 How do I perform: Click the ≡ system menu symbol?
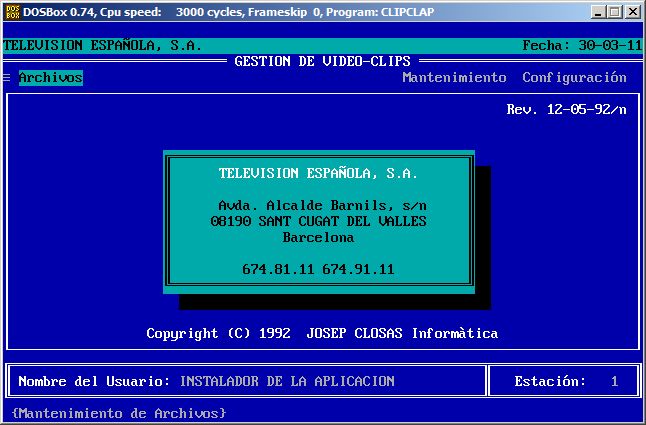click(x=7, y=78)
